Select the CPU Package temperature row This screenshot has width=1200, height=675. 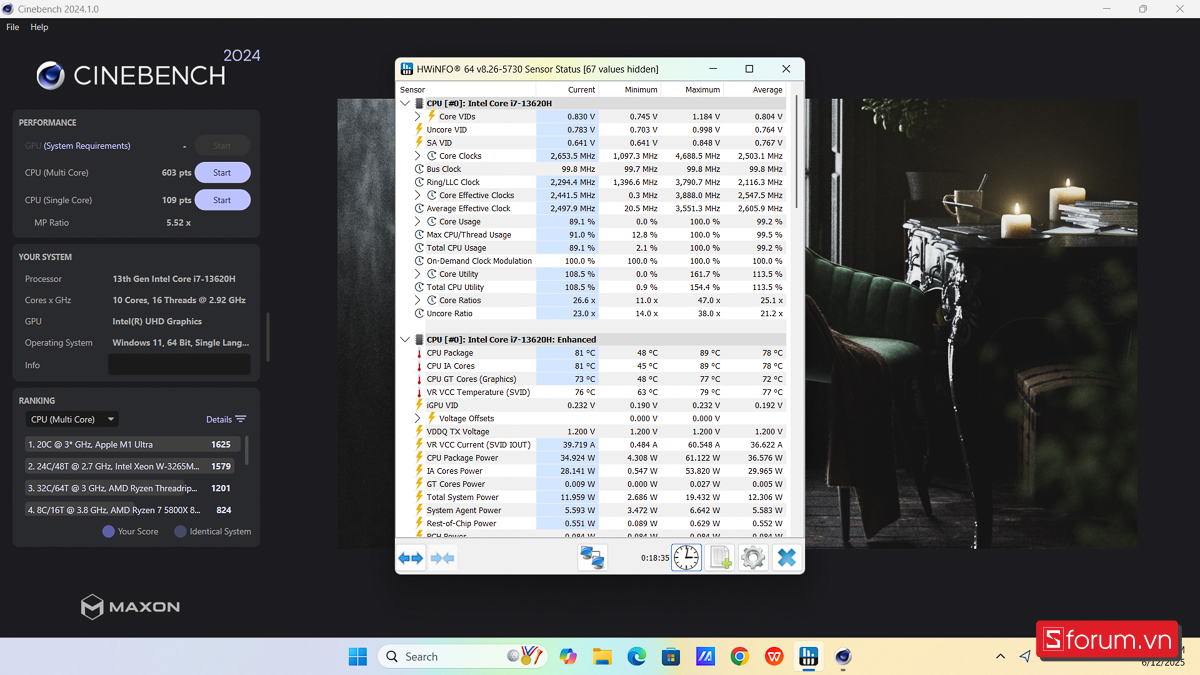point(592,353)
